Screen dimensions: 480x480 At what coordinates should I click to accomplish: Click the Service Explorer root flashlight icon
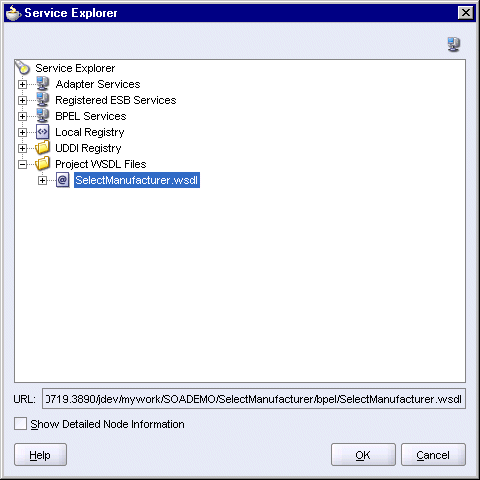coord(23,67)
